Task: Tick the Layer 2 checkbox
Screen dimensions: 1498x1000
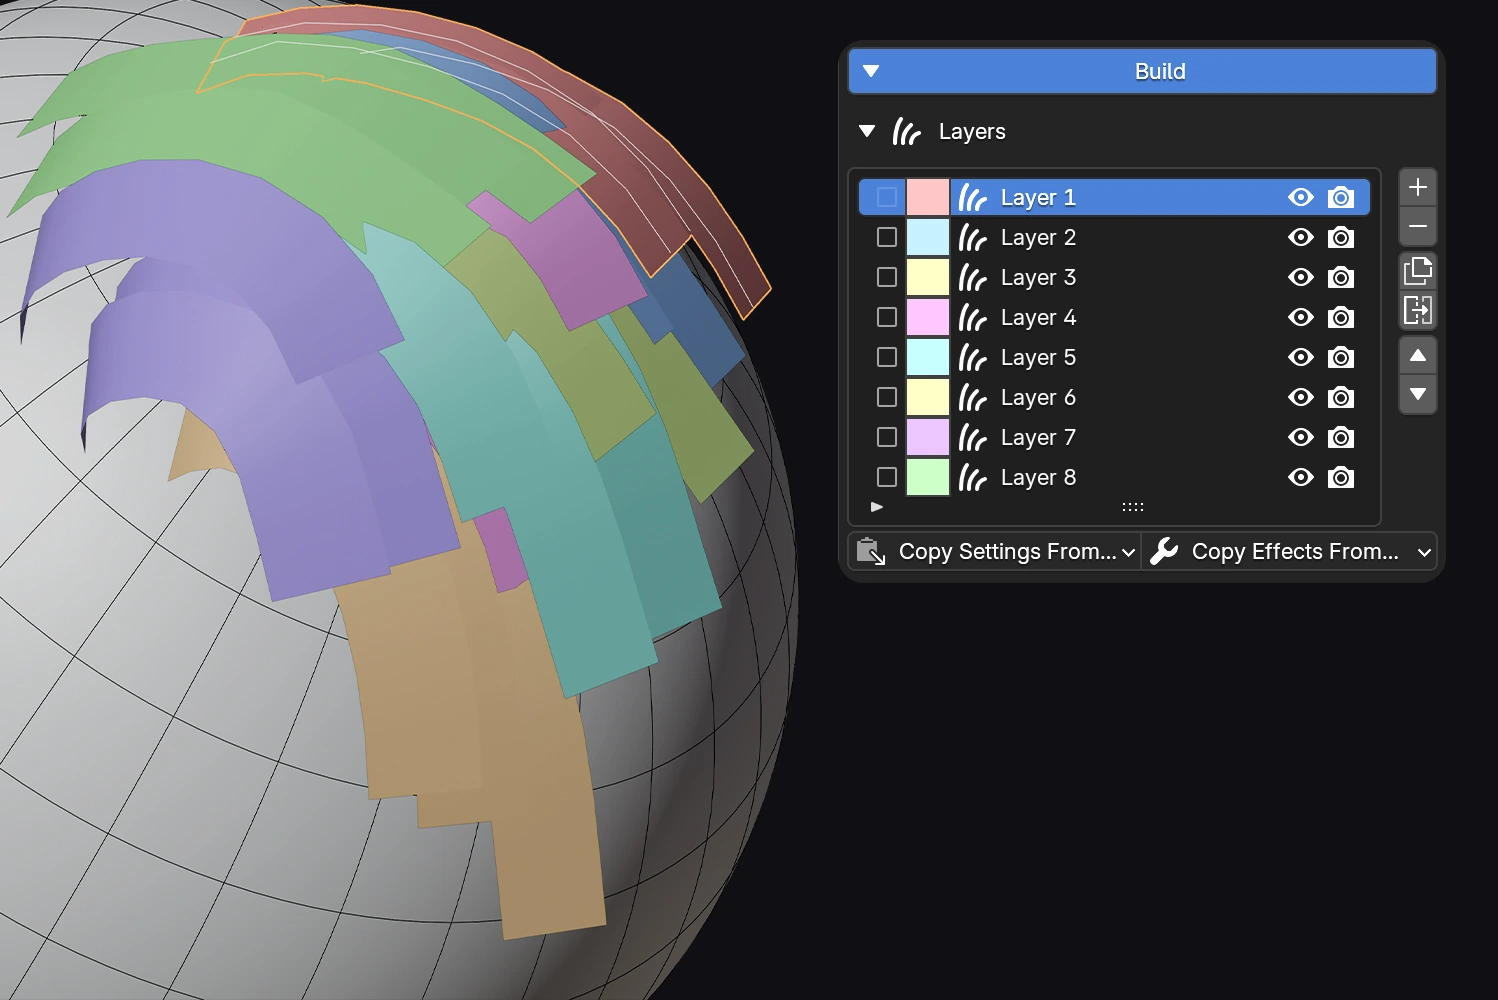Action: pos(887,237)
